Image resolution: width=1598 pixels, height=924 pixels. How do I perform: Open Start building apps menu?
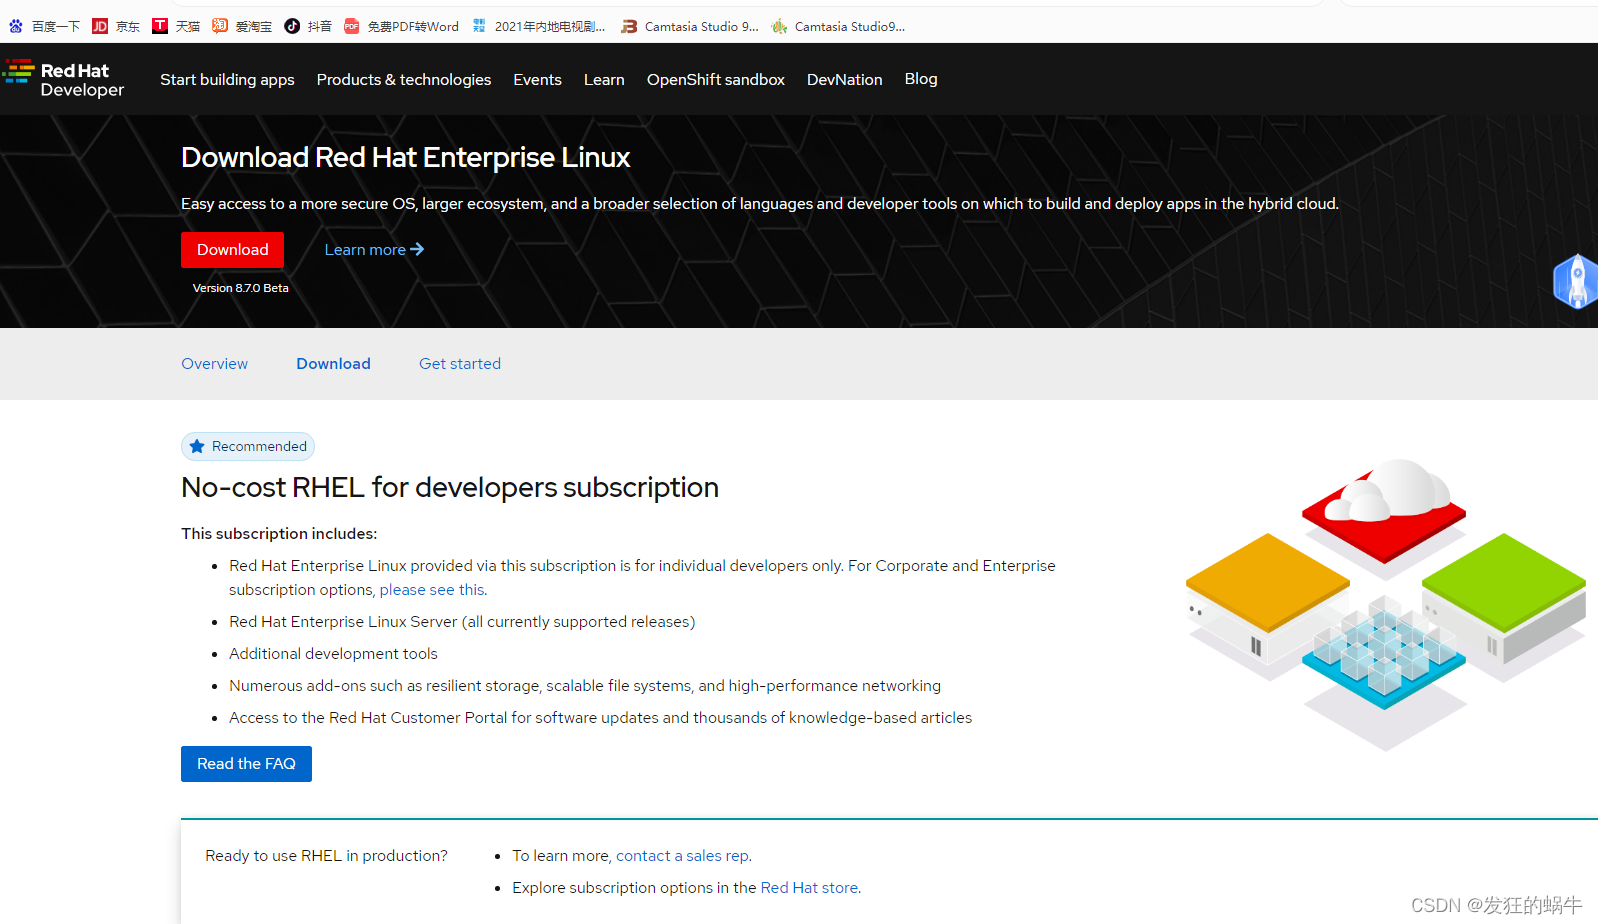pos(227,79)
